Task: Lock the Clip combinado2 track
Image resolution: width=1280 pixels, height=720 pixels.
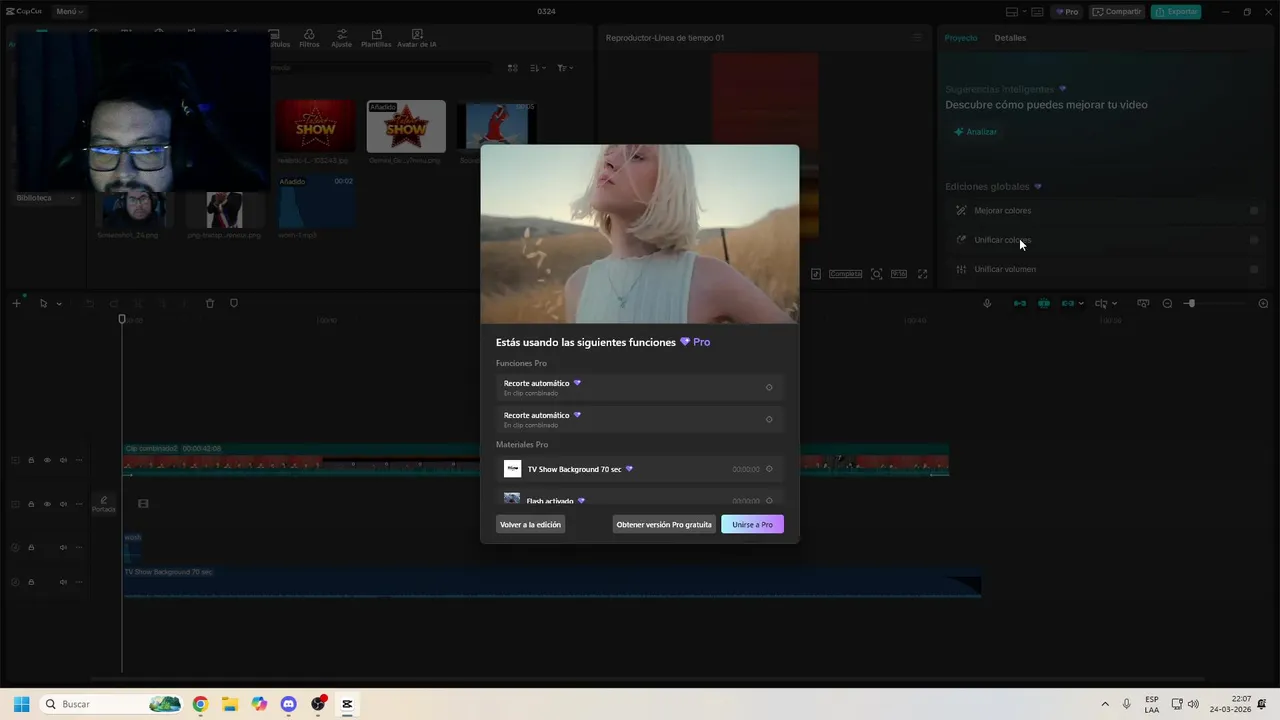Action: pos(31,460)
